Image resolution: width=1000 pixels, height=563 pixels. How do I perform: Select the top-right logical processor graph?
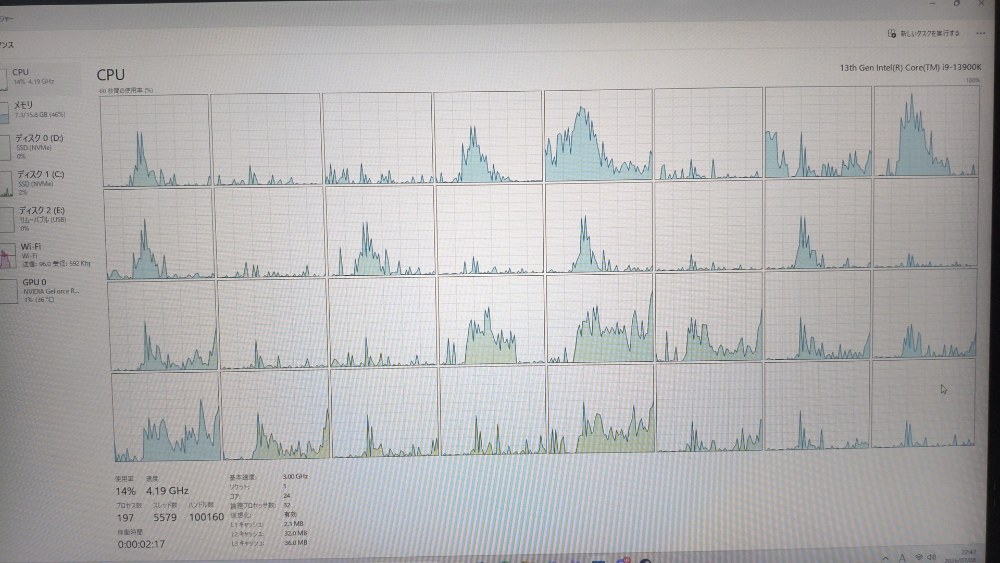click(926, 131)
